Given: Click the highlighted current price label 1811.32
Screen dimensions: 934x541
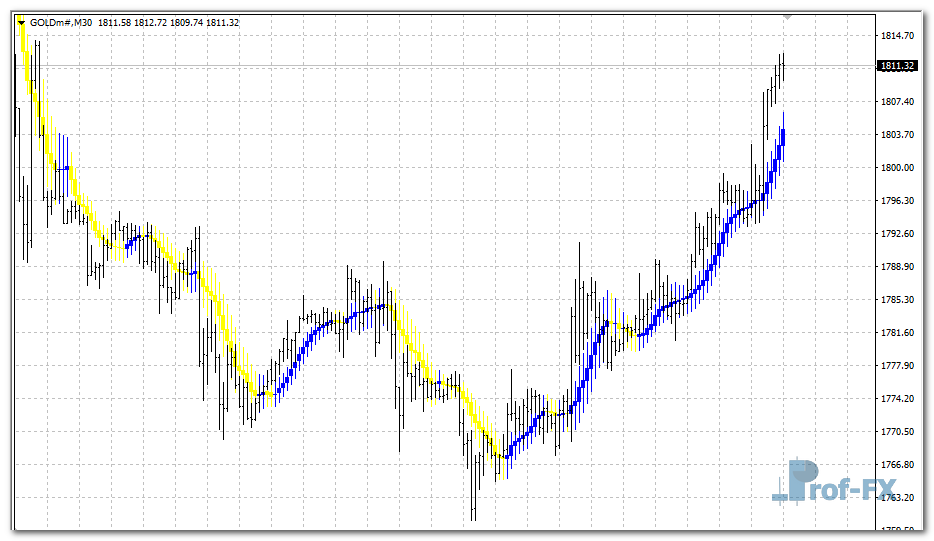Looking at the screenshot, I should pyautogui.click(x=896, y=66).
